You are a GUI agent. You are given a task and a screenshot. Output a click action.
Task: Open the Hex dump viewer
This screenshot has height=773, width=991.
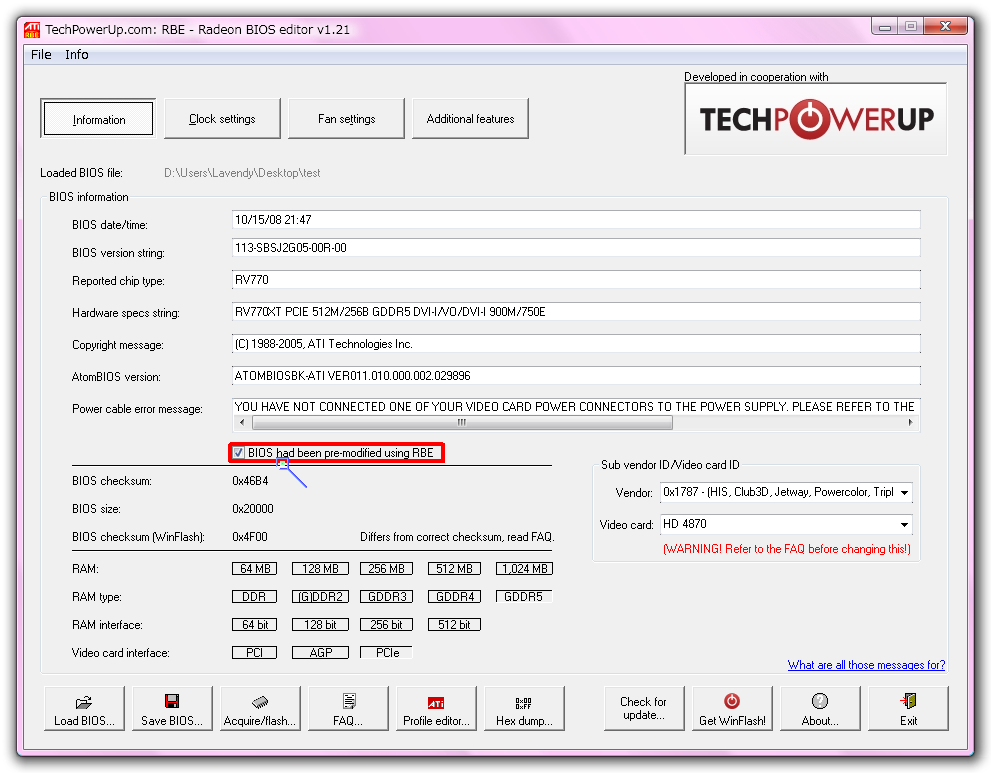(524, 709)
